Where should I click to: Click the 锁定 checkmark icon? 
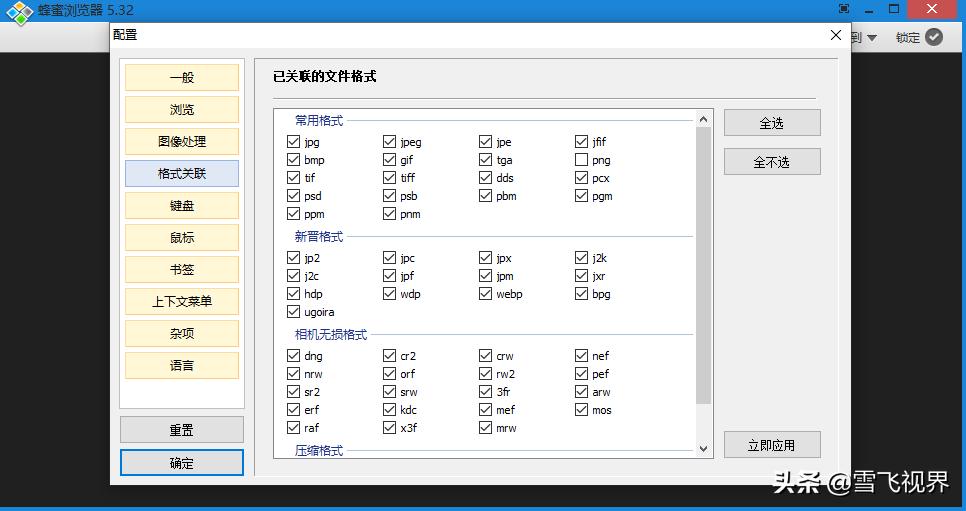(934, 37)
